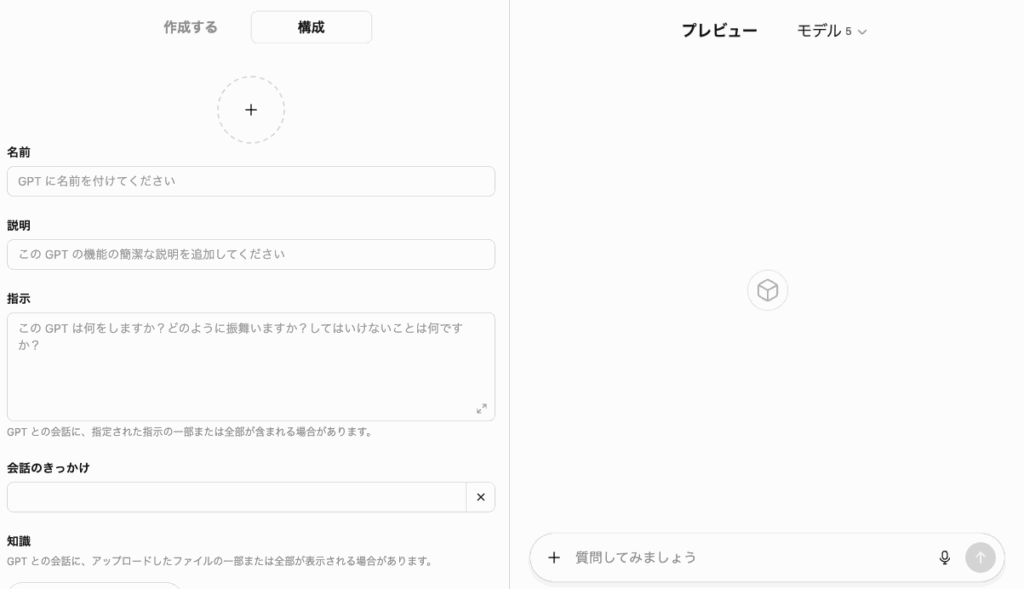Viewport: 1024px width, 589px height.
Task: Switch to the 作成する tab
Action: (190, 28)
